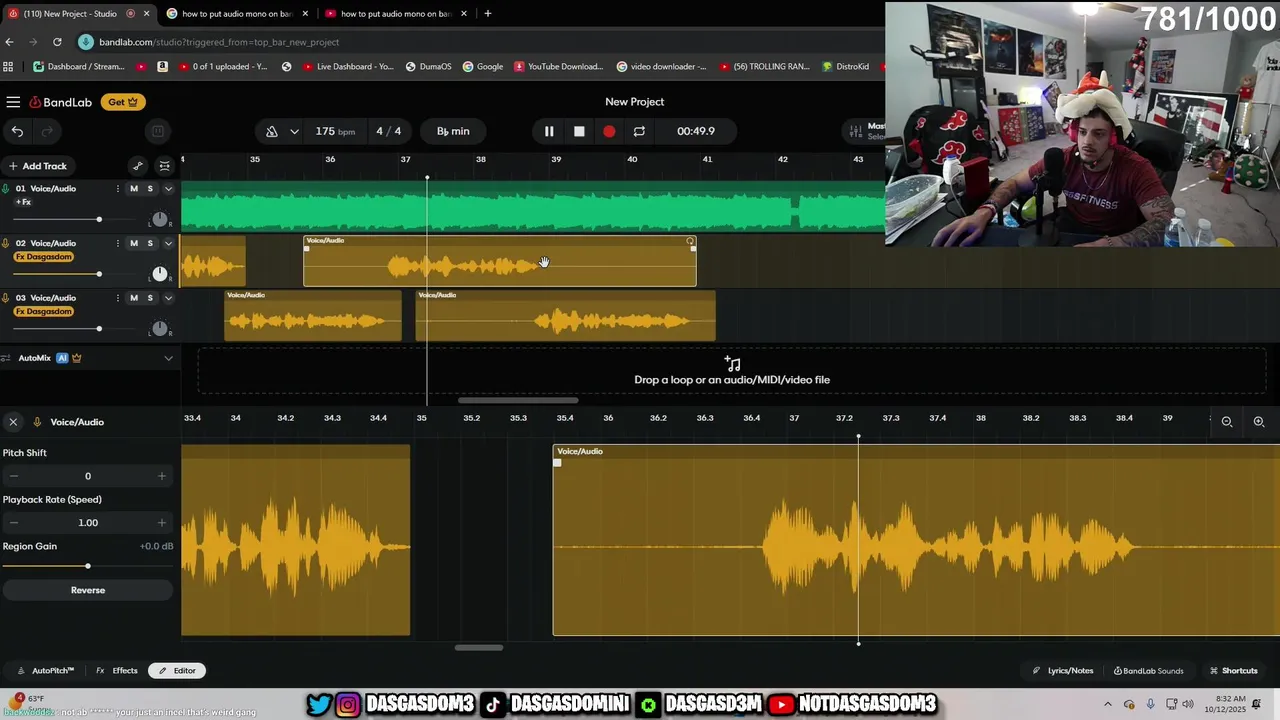Mute track 01 Voice/Audio

pyautogui.click(x=134, y=188)
